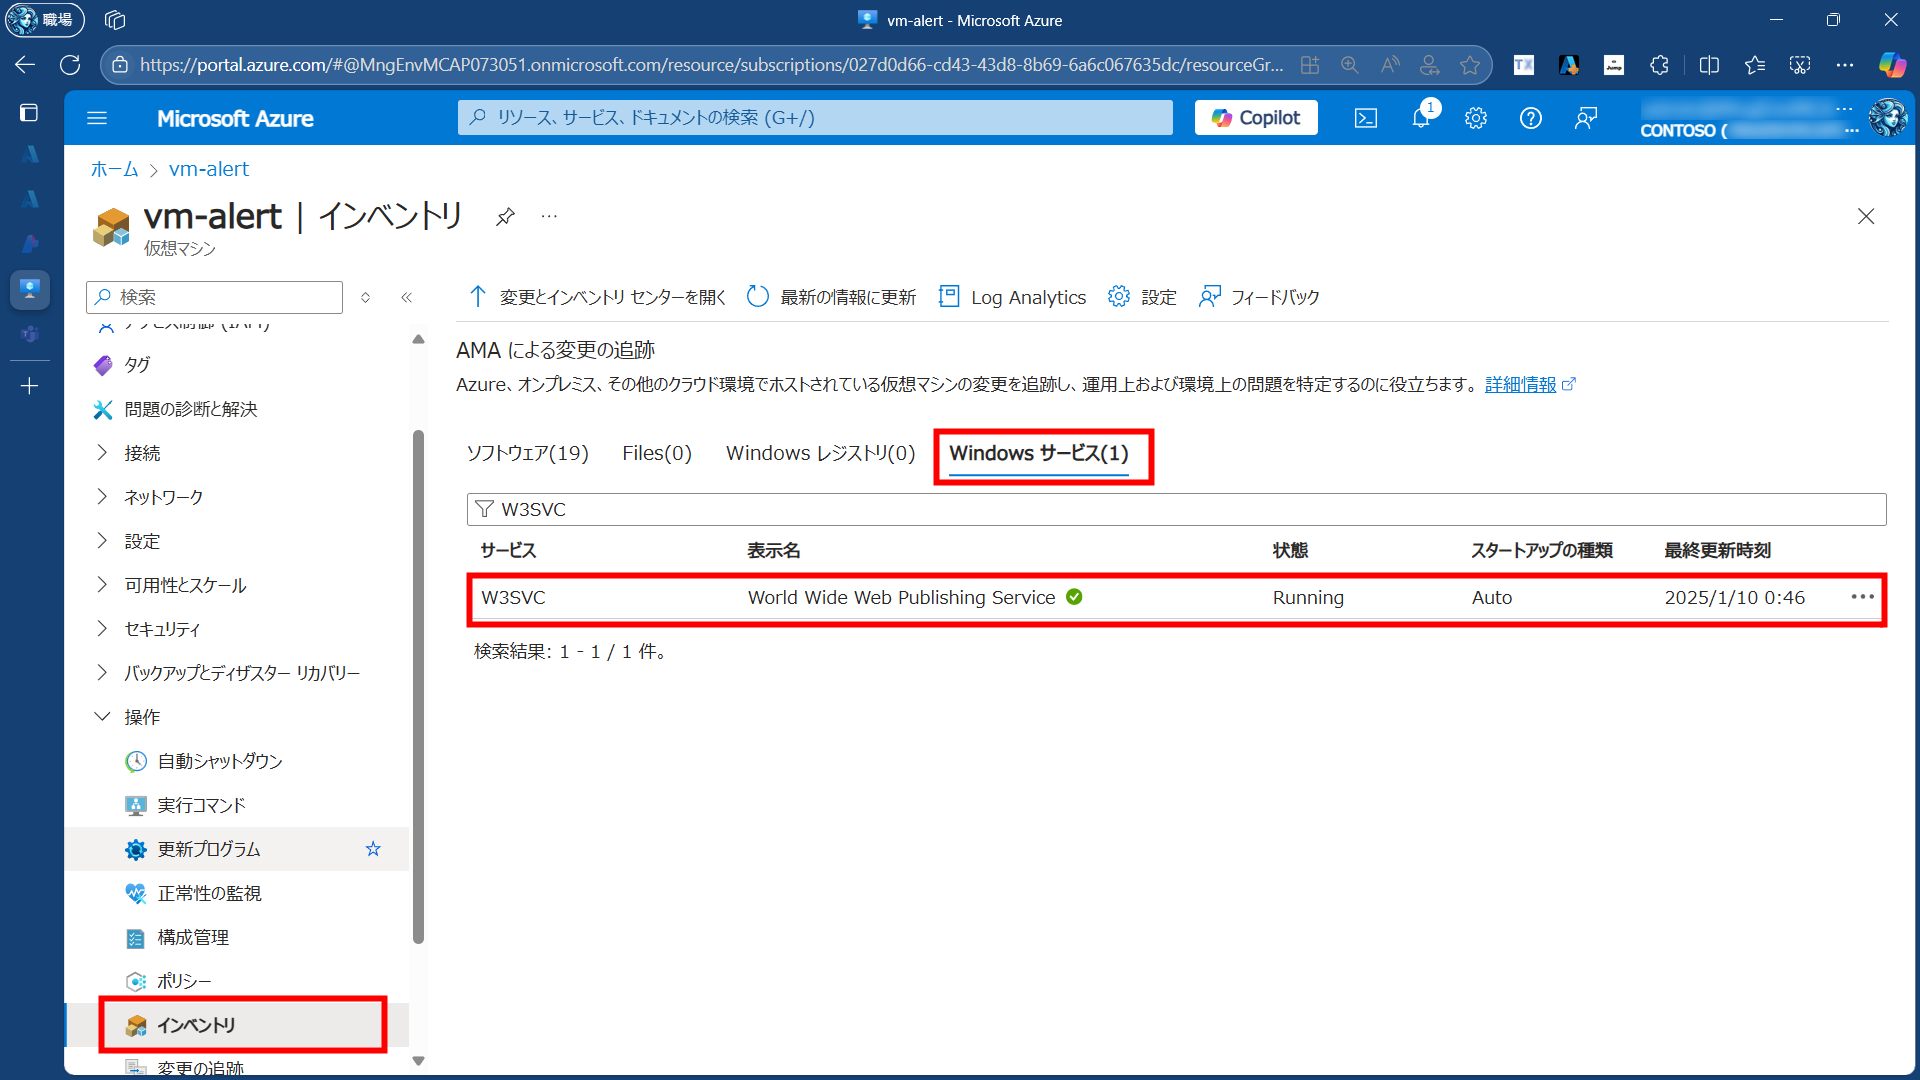This screenshot has height=1080, width=1920.
Task: Switch to the Windows レジストリ(0) tab
Action: click(820, 453)
